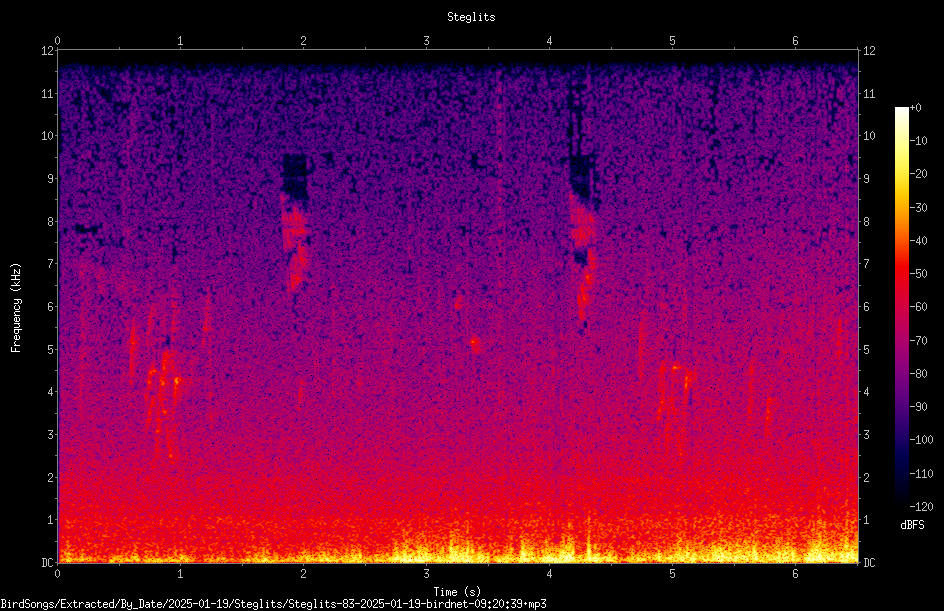The height and width of the screenshot is (611, 944).
Task: Click the Frequency (kHz) axis title
Action: pyautogui.click(x=16, y=308)
